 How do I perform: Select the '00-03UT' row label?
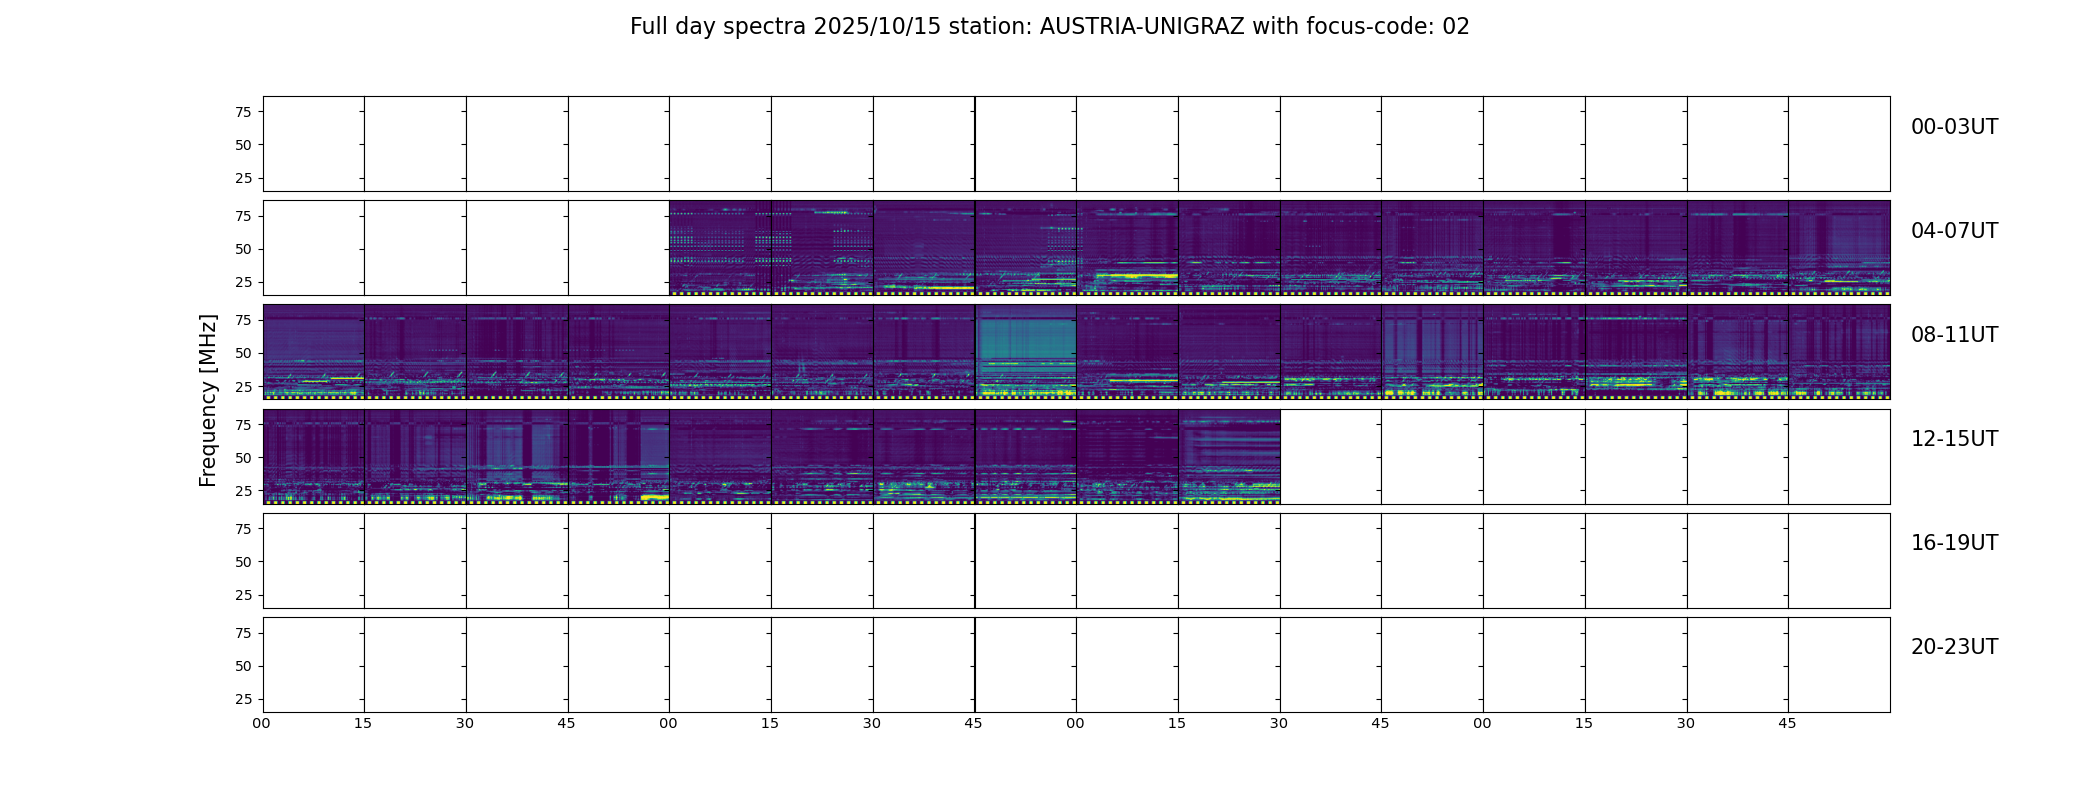(x=1954, y=127)
